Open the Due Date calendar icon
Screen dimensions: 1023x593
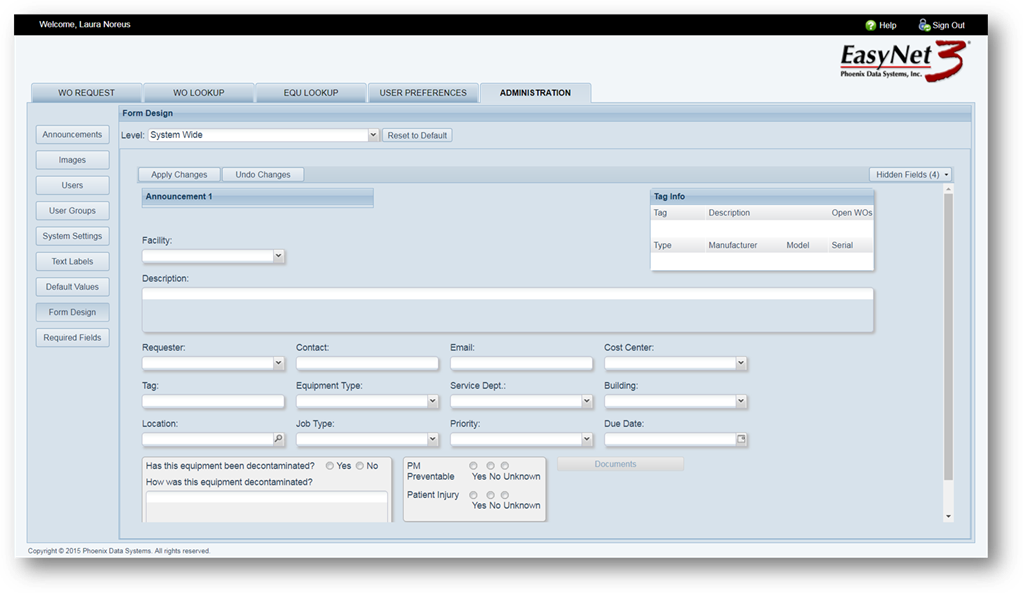click(741, 439)
